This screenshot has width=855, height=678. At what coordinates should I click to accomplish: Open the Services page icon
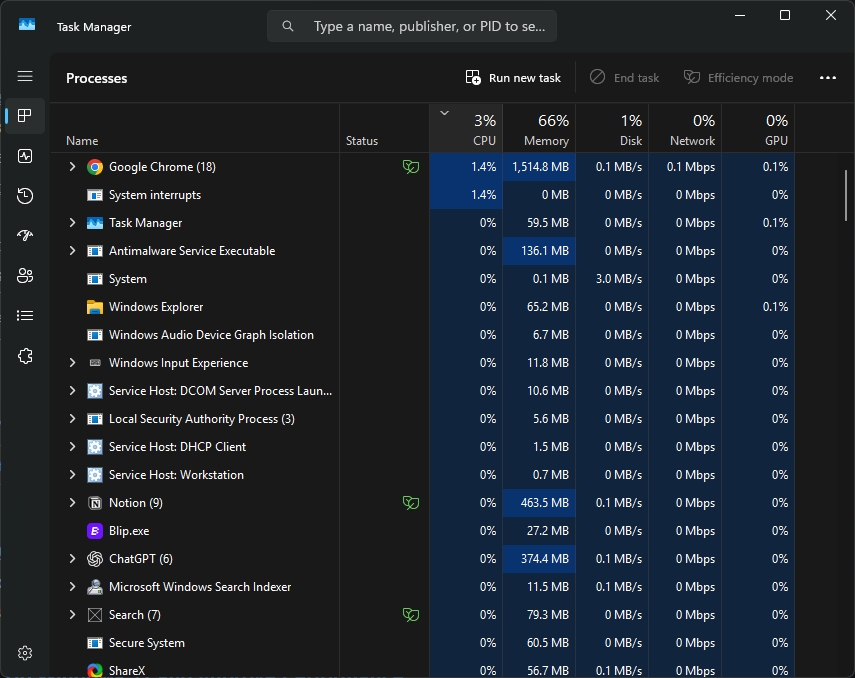coord(25,356)
